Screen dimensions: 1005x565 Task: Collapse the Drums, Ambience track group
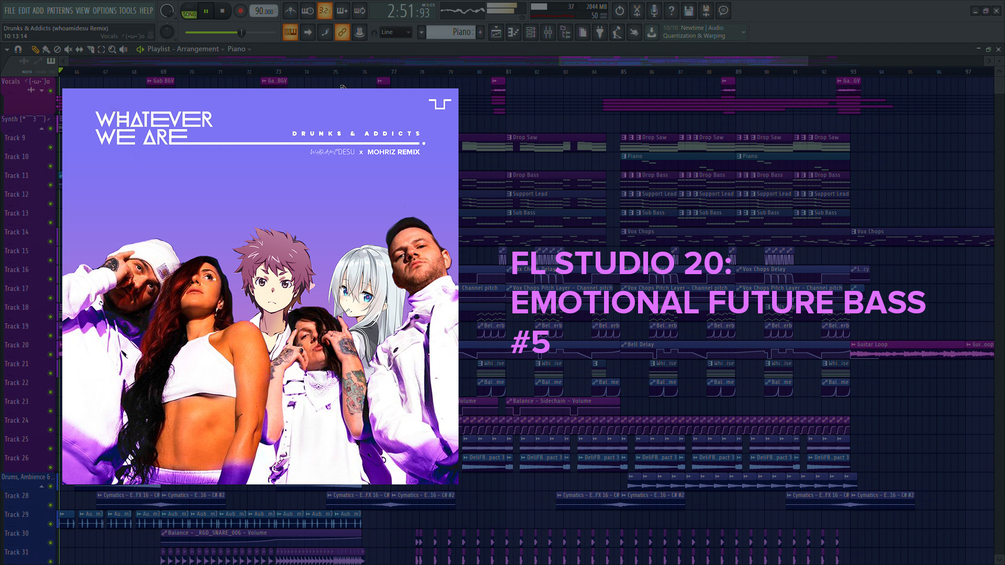[42, 487]
